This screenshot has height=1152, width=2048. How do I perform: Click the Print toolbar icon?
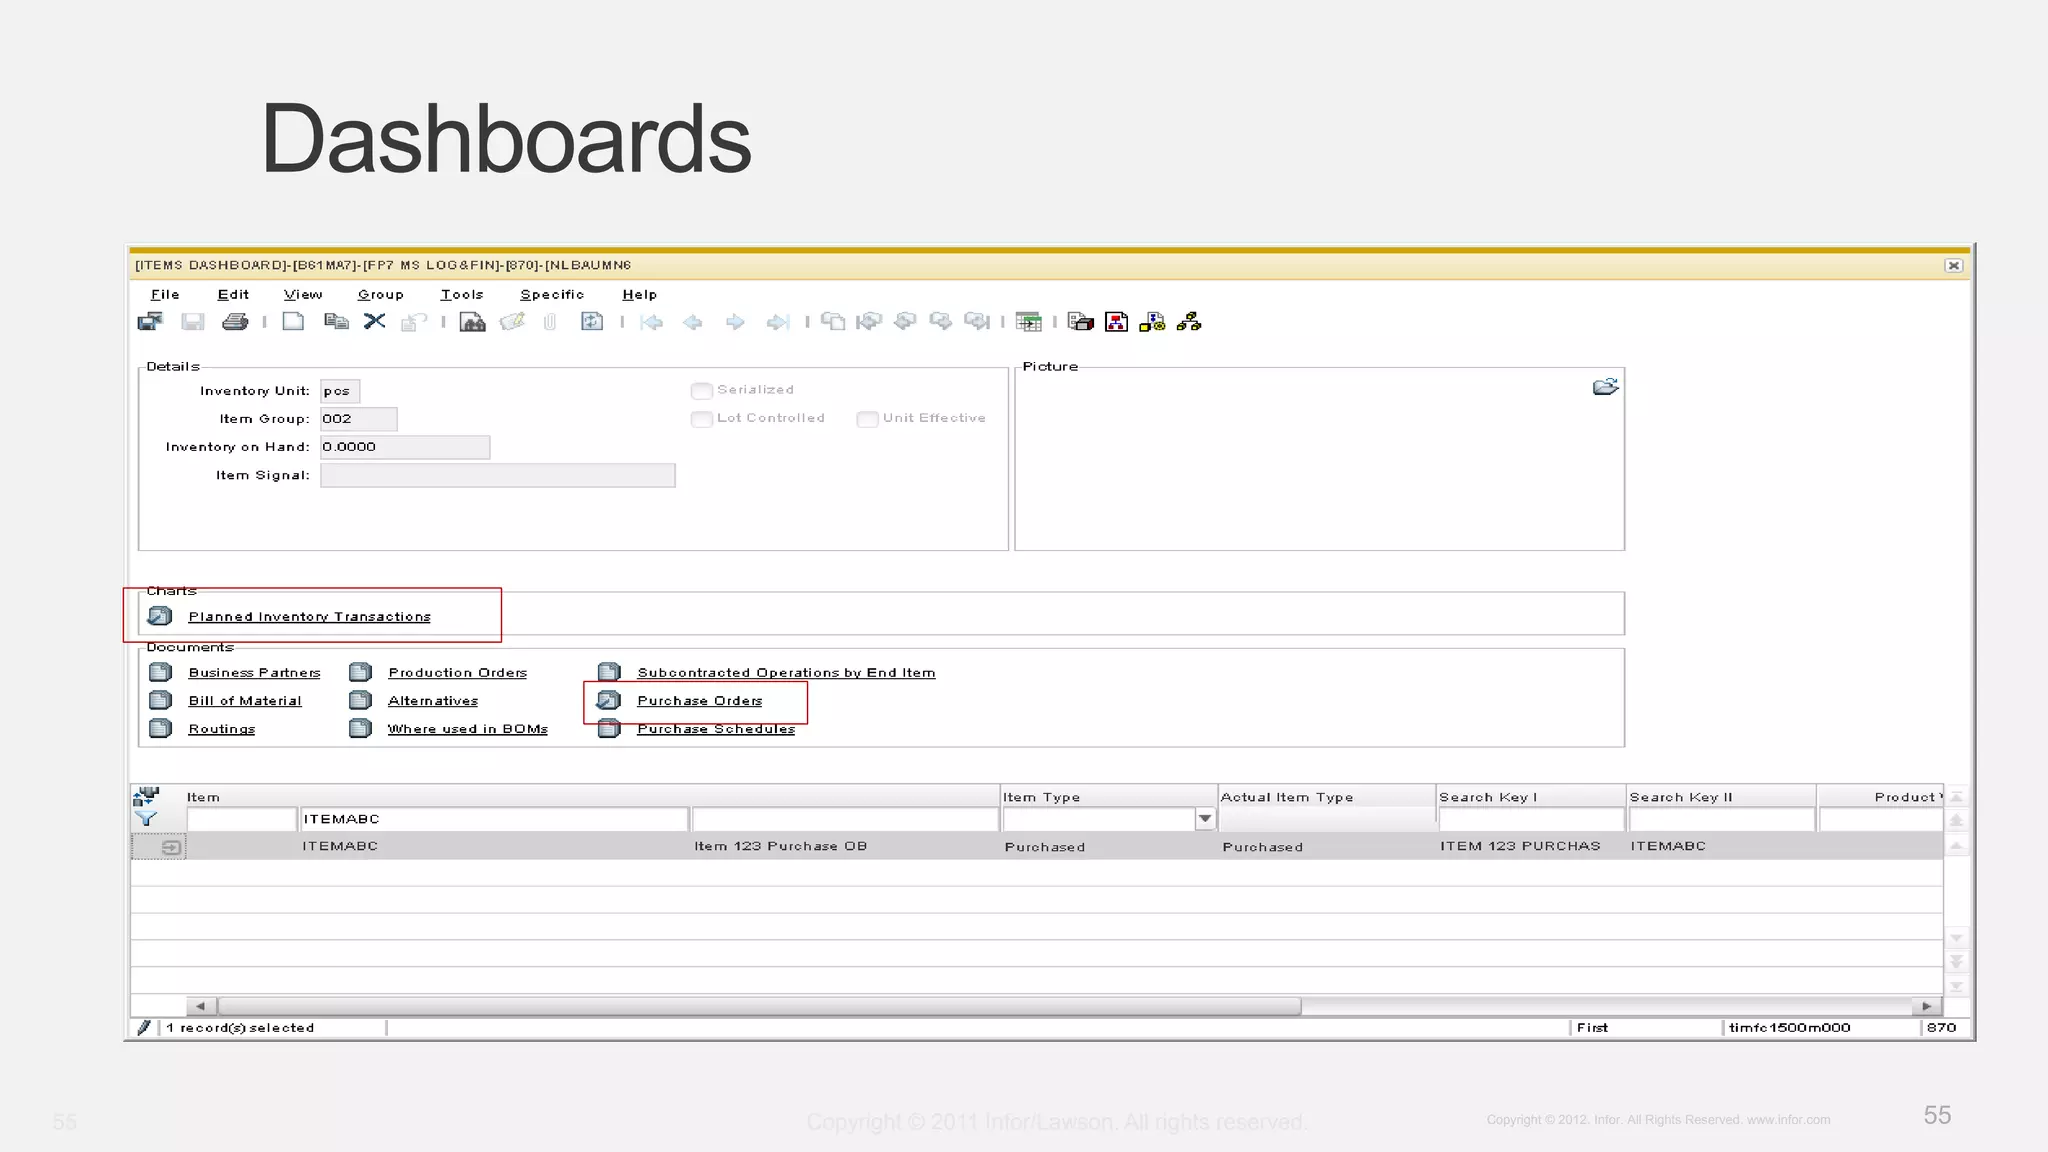235,322
